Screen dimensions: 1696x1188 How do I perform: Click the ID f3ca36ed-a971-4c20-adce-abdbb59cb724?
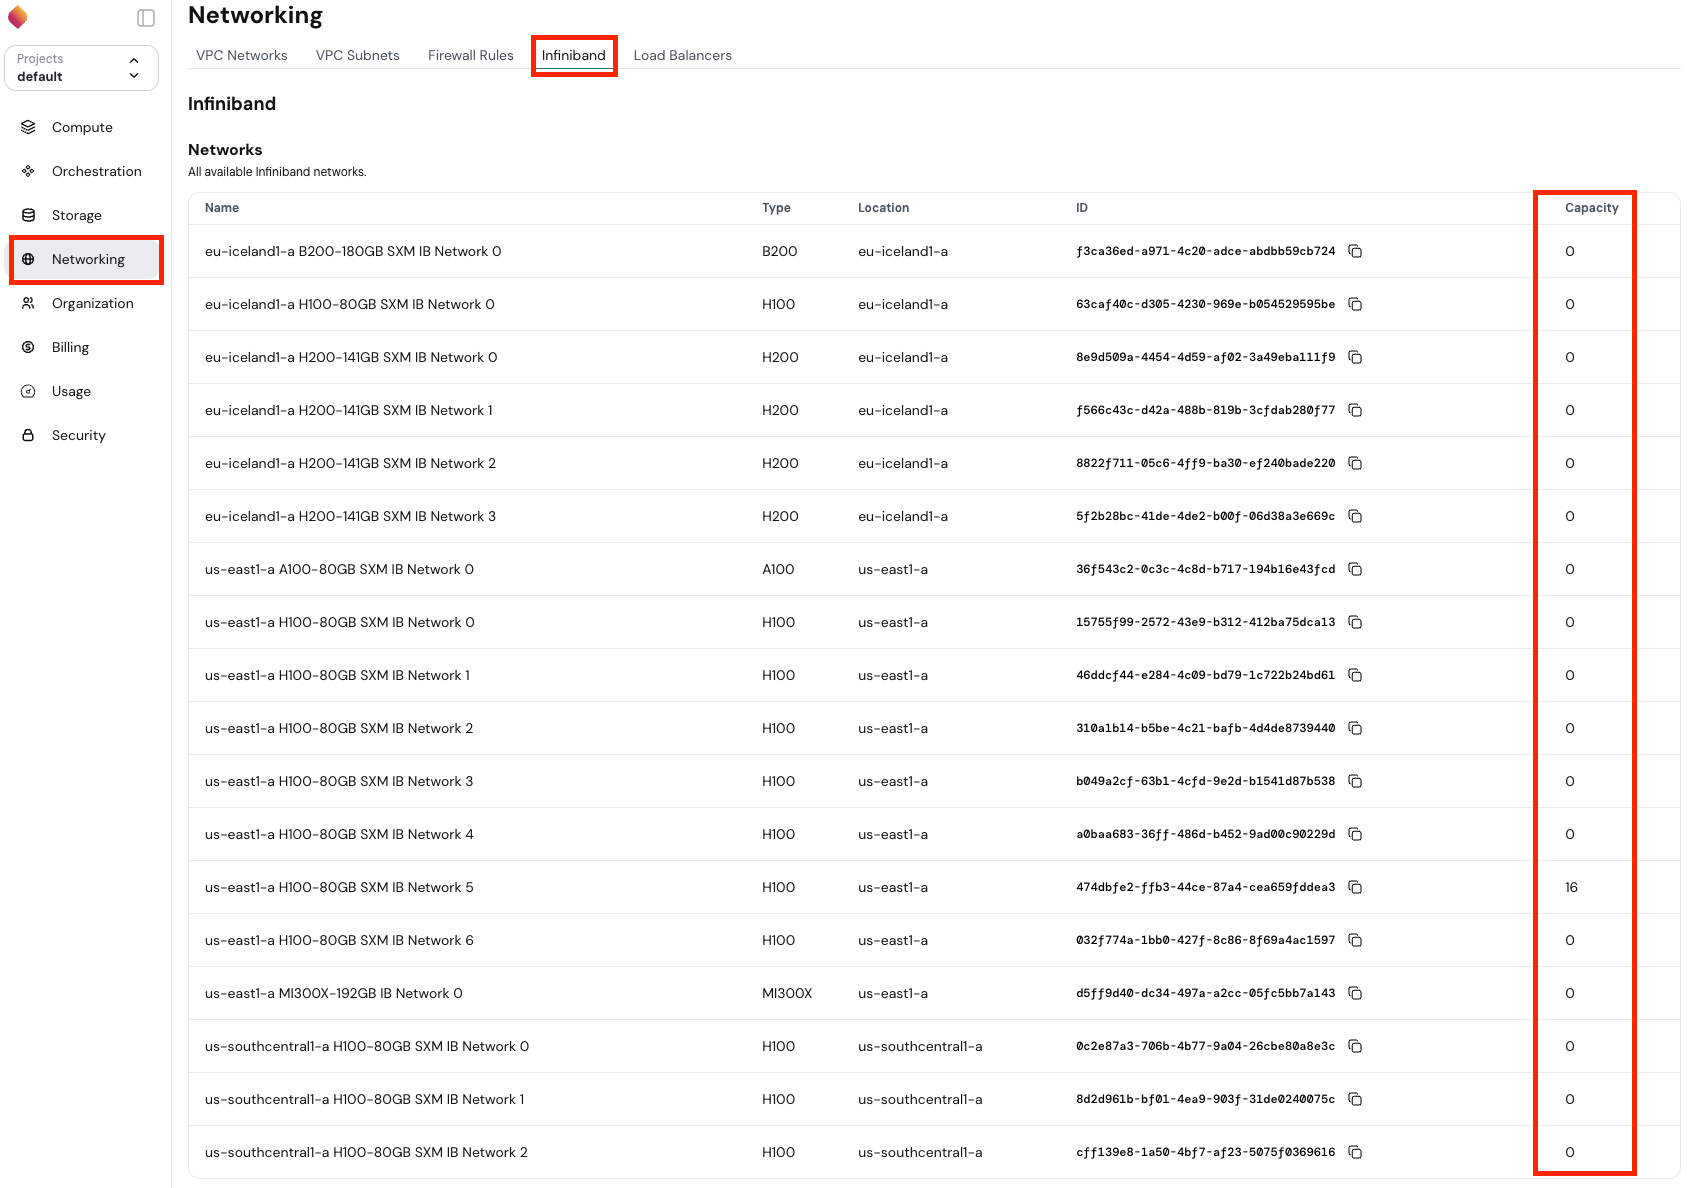coord(1205,251)
